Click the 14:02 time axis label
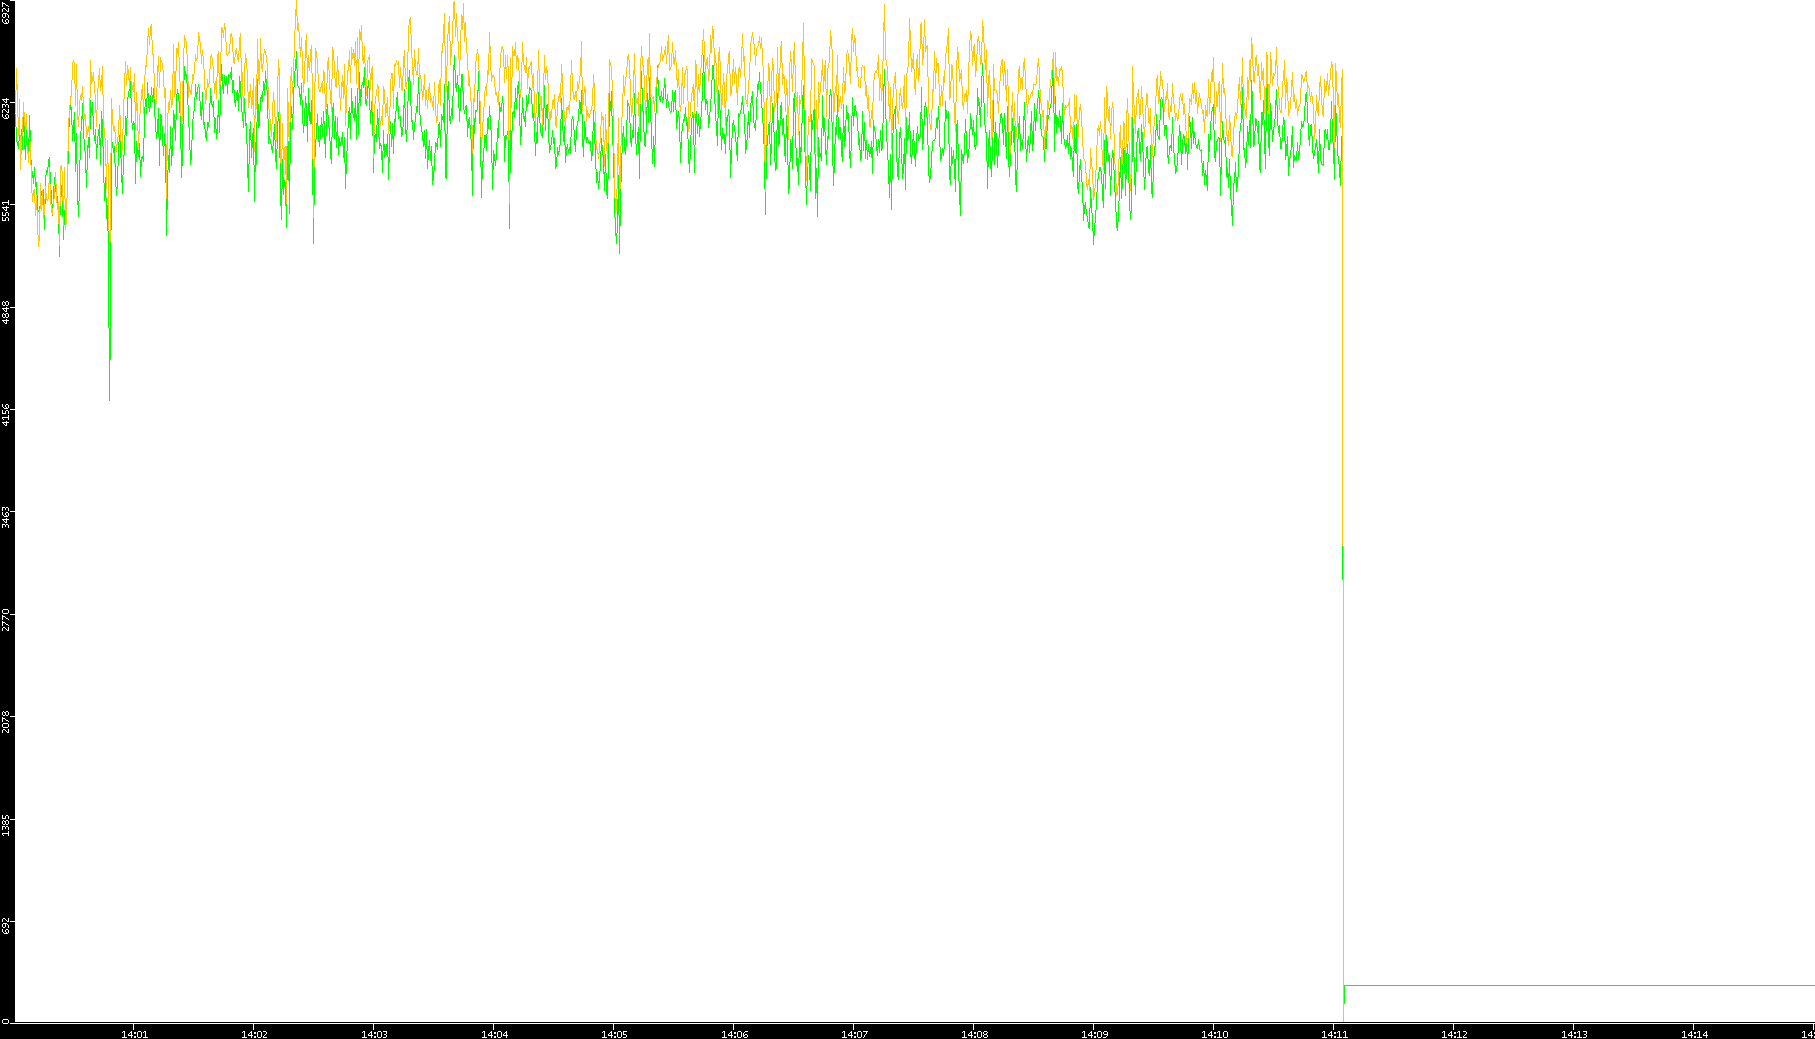 click(x=254, y=1034)
